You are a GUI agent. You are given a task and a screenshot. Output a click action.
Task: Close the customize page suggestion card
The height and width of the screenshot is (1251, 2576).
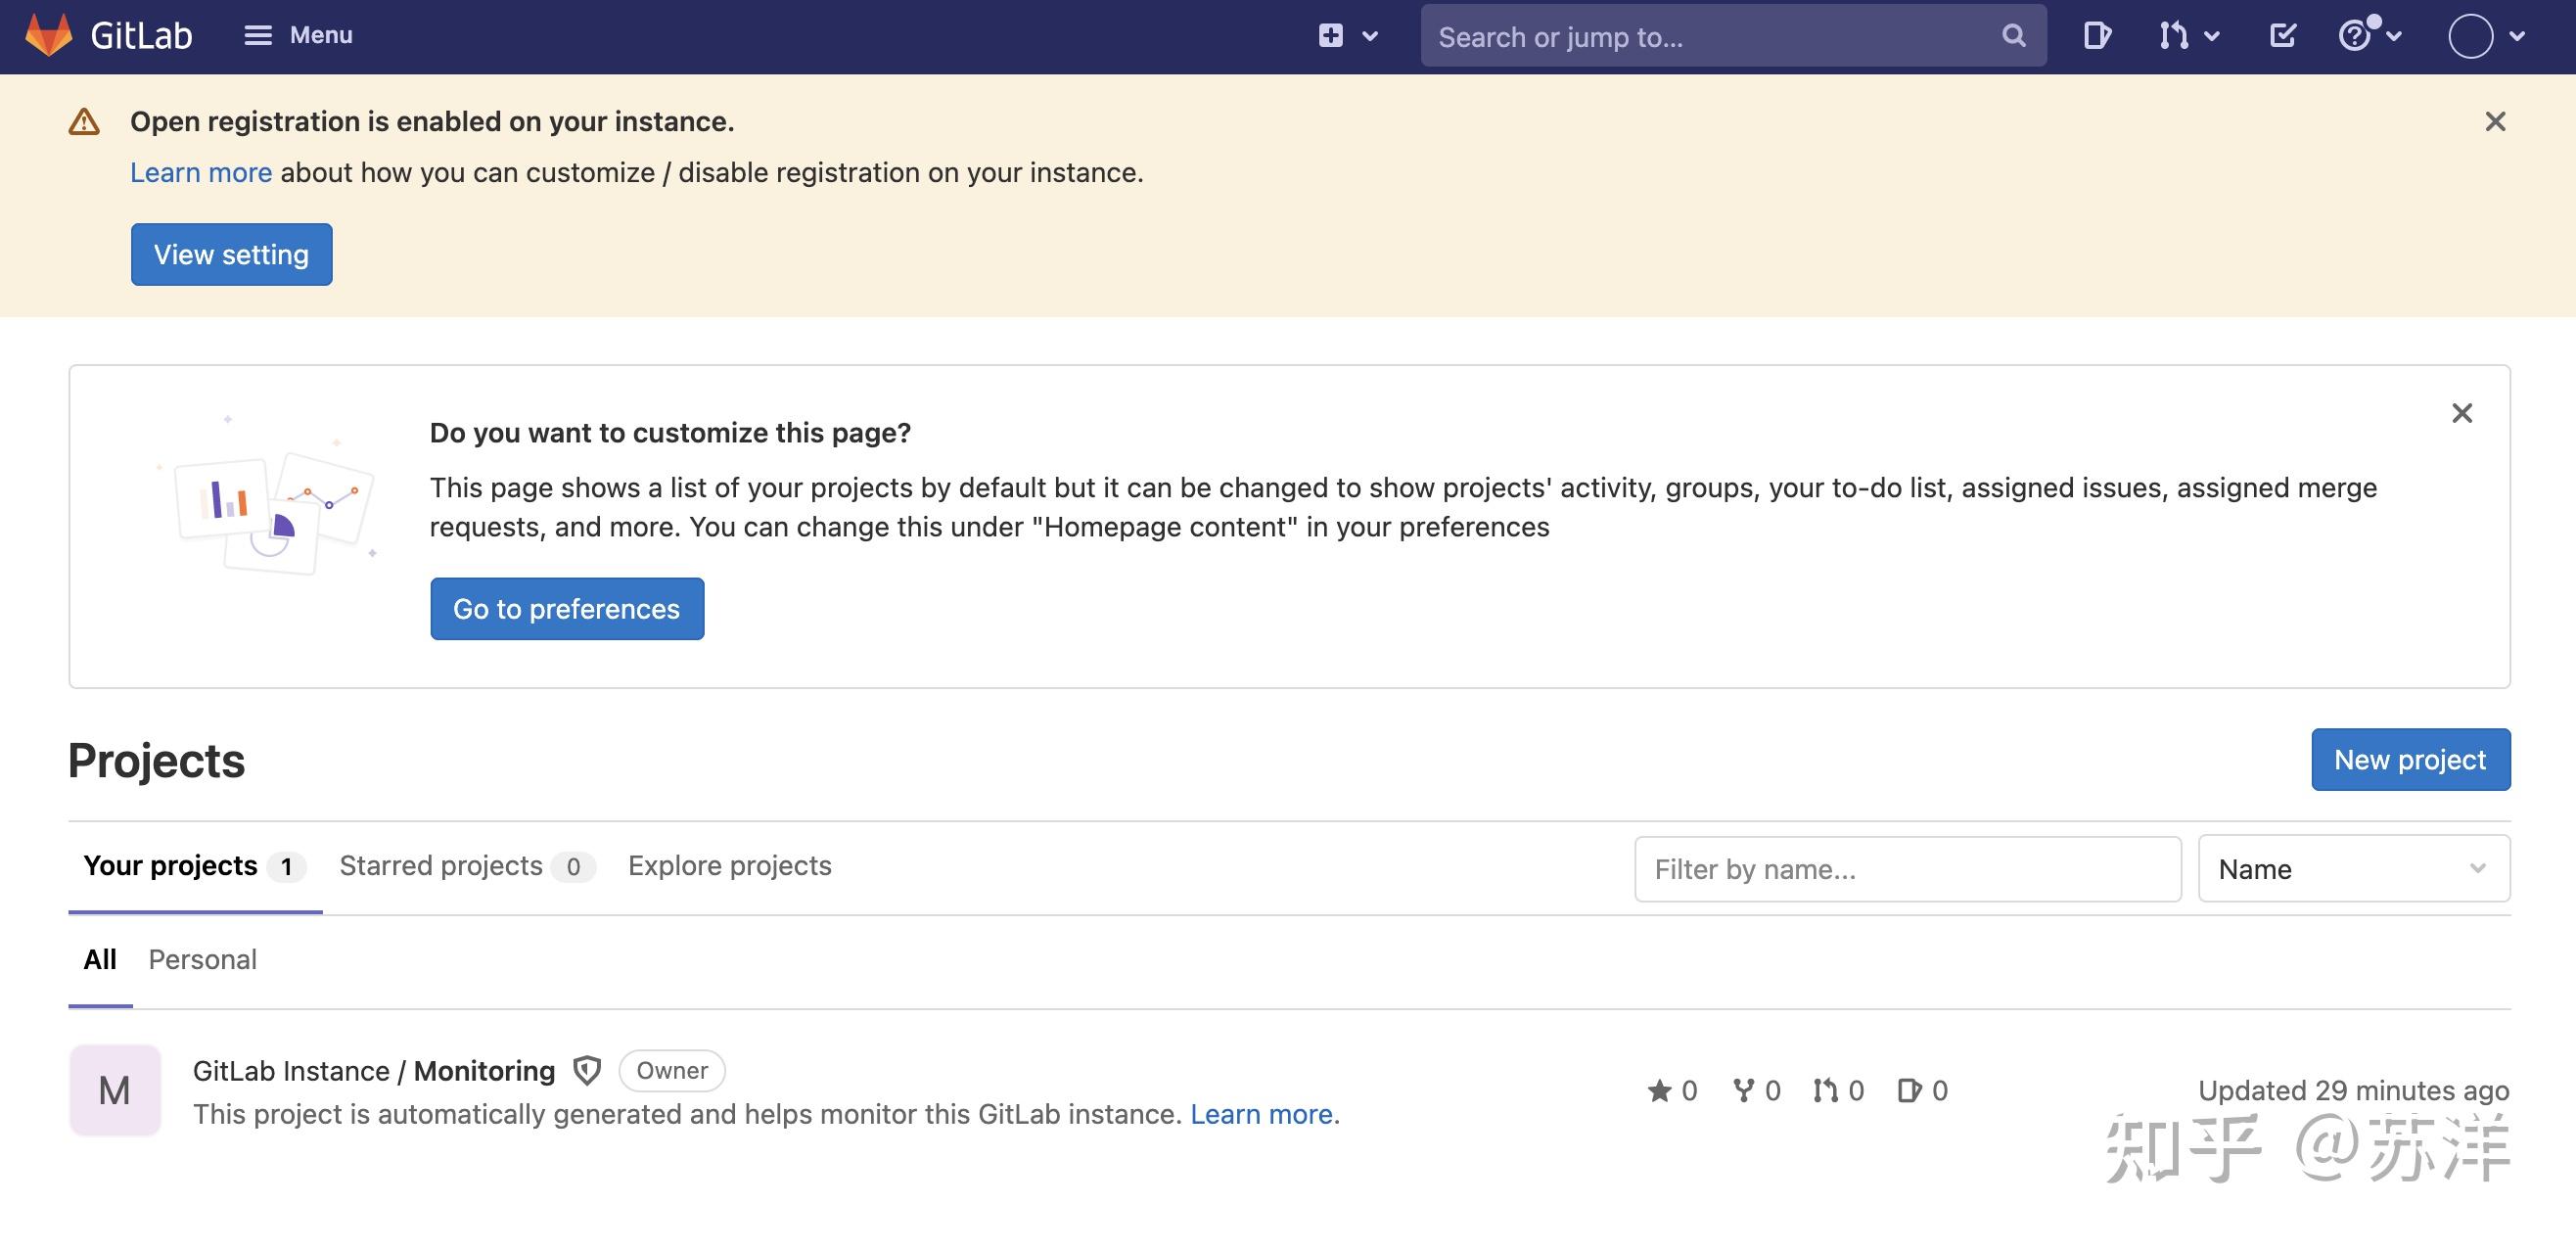coord(2462,413)
